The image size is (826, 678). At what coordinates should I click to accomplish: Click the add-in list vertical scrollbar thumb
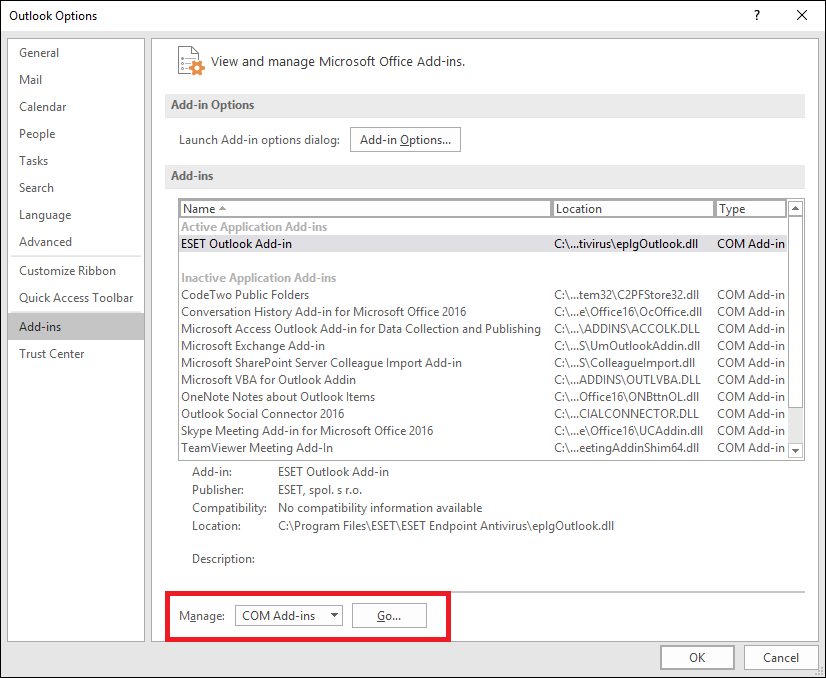(x=795, y=312)
